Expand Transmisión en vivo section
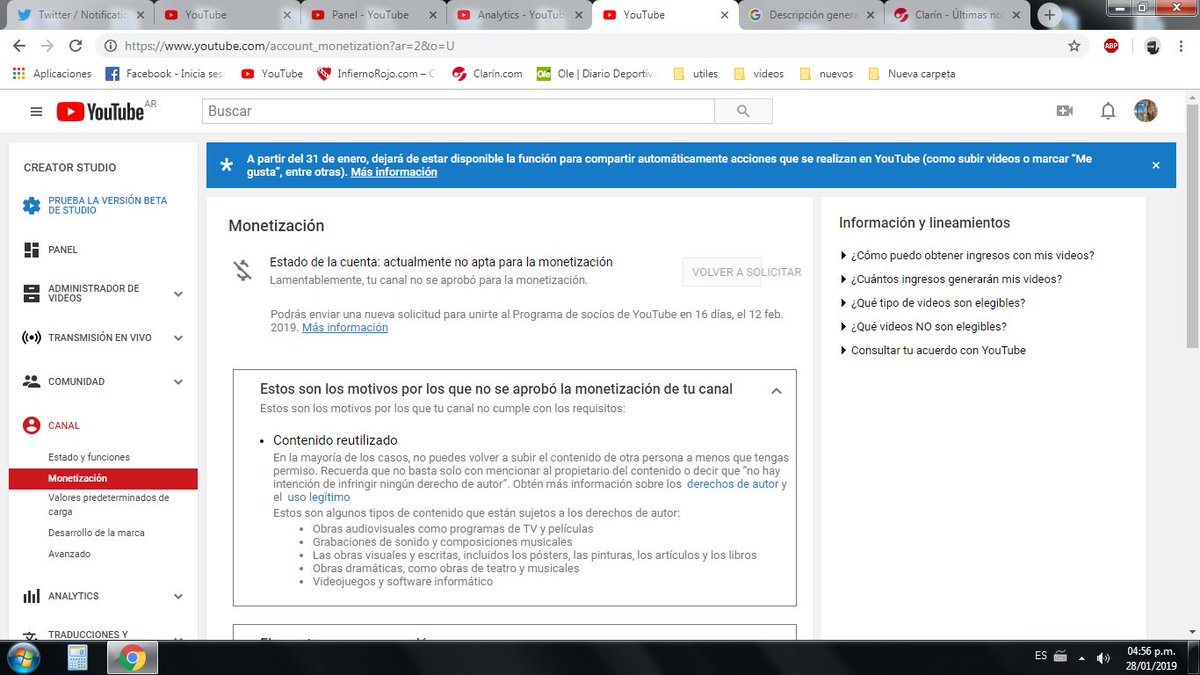 178,338
